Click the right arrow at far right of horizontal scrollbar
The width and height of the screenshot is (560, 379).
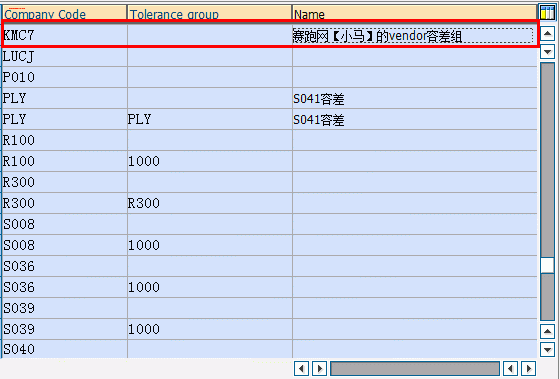tap(529, 368)
